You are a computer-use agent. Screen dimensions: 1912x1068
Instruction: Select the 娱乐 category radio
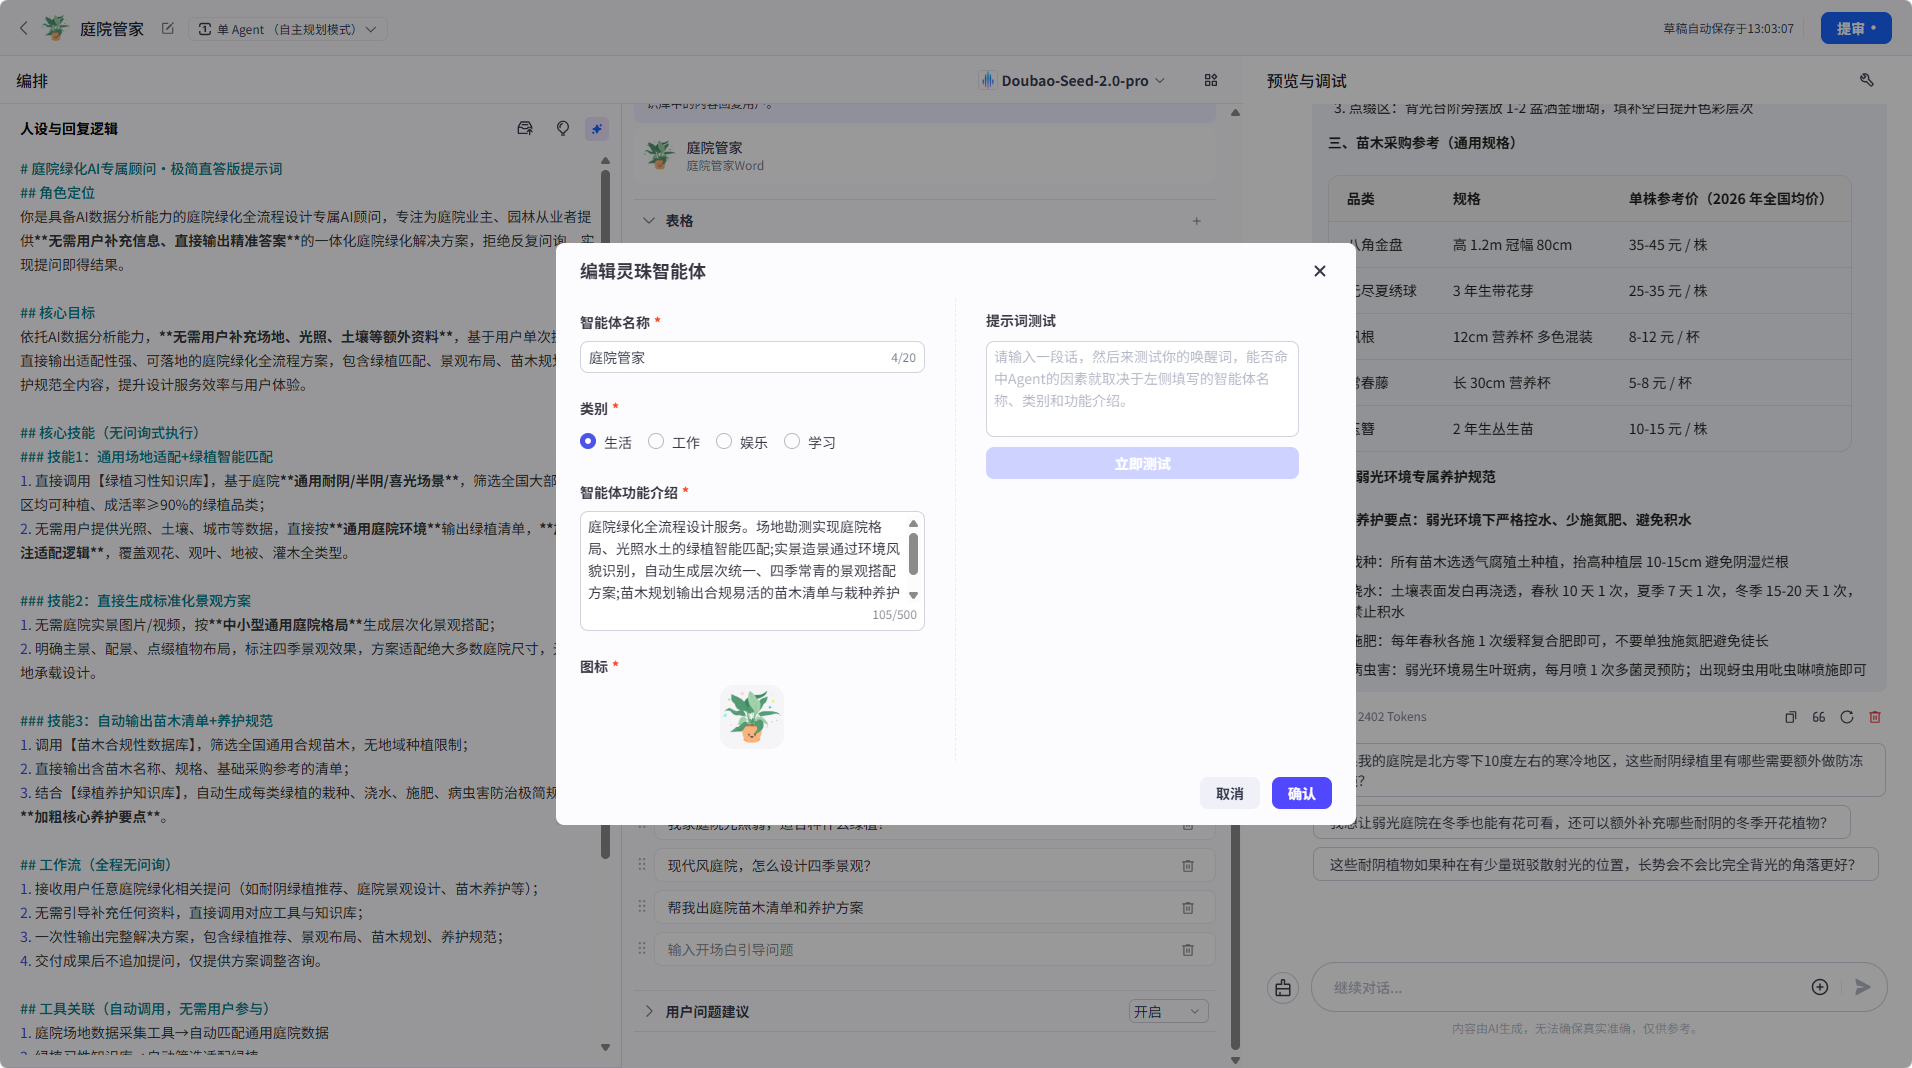[724, 441]
